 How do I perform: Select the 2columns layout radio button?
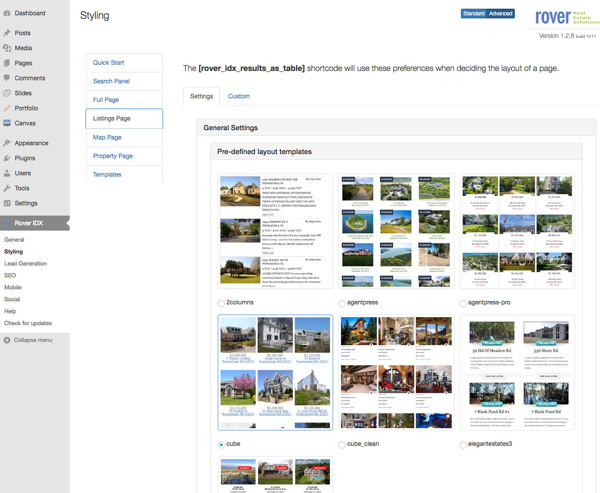click(222, 303)
